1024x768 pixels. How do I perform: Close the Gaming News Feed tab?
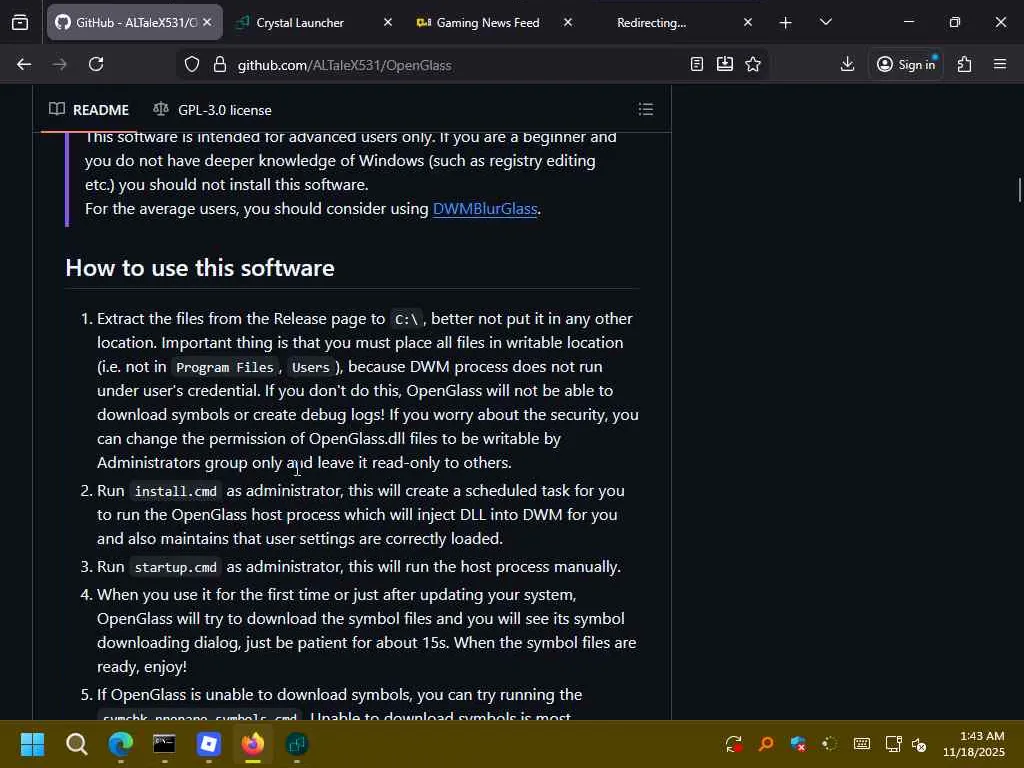tap(568, 22)
